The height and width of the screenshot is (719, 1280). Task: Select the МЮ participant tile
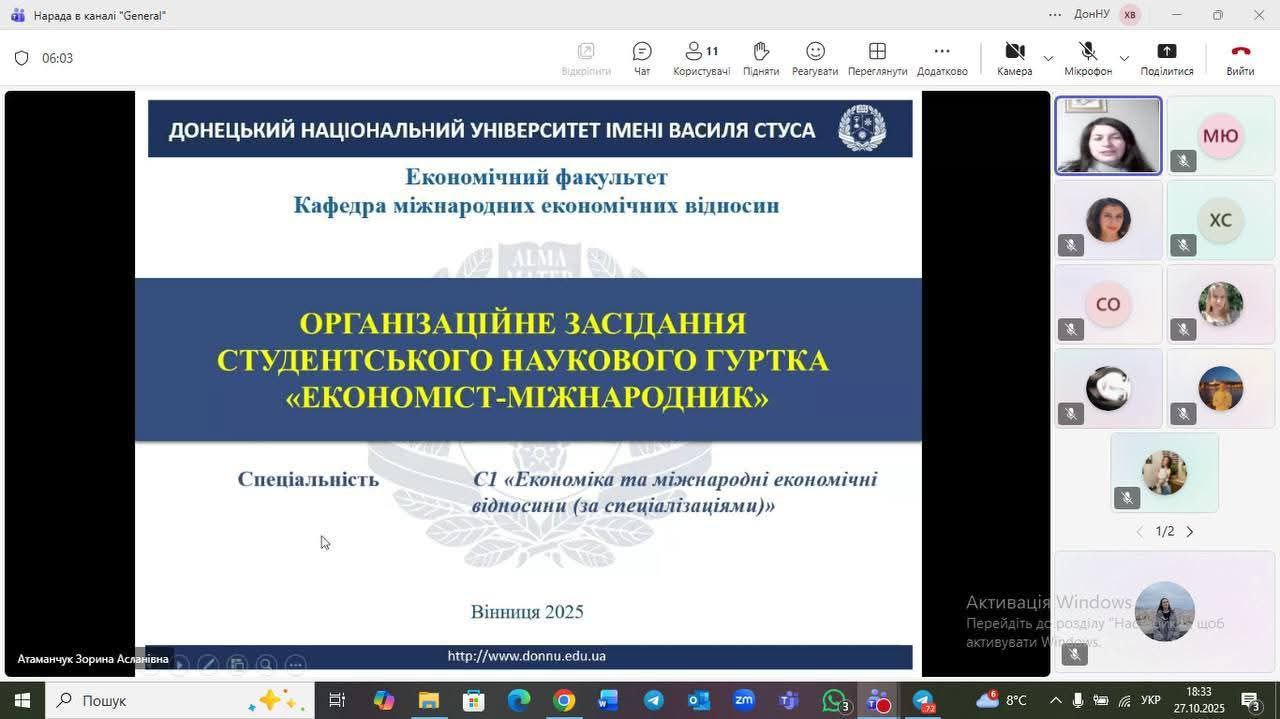pos(1220,136)
